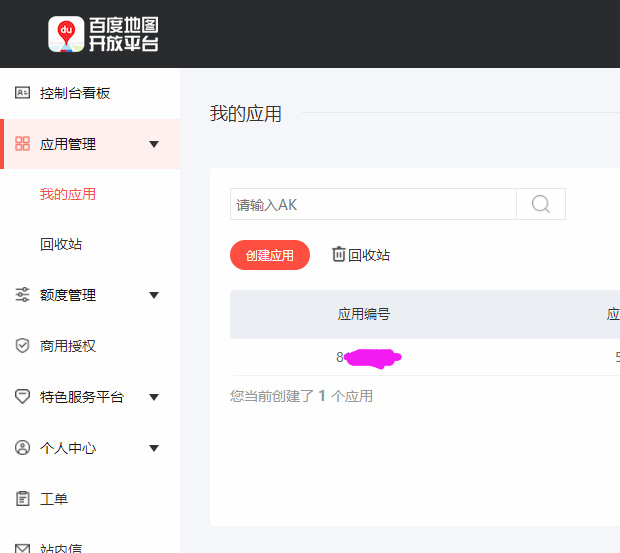Select 个人中心 menu item

click(68, 448)
